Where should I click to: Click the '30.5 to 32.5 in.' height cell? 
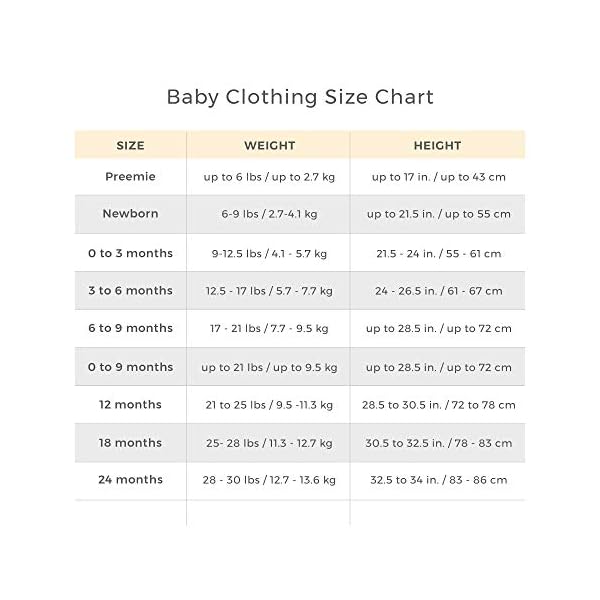coord(438,442)
